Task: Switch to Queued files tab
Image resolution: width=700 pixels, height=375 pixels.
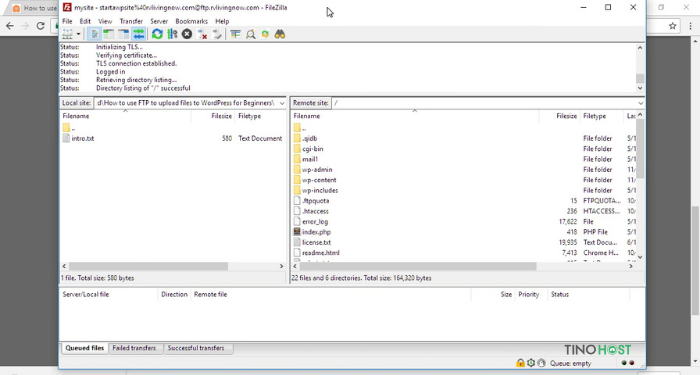Action: 84,348
